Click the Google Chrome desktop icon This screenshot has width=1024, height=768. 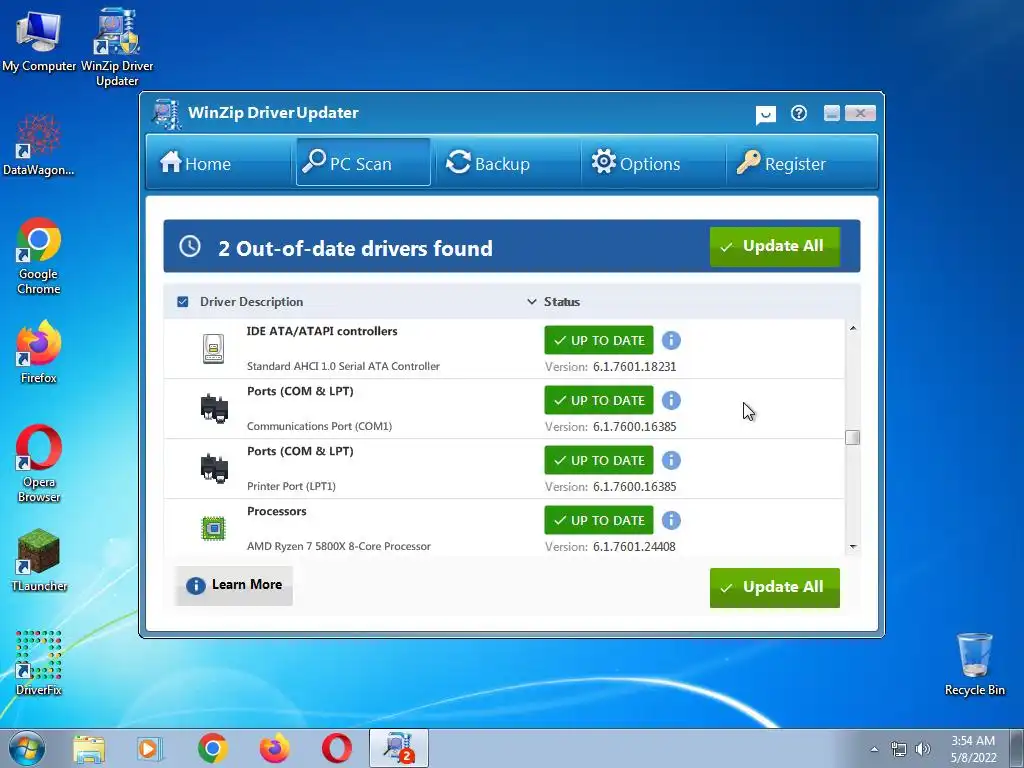click(39, 256)
